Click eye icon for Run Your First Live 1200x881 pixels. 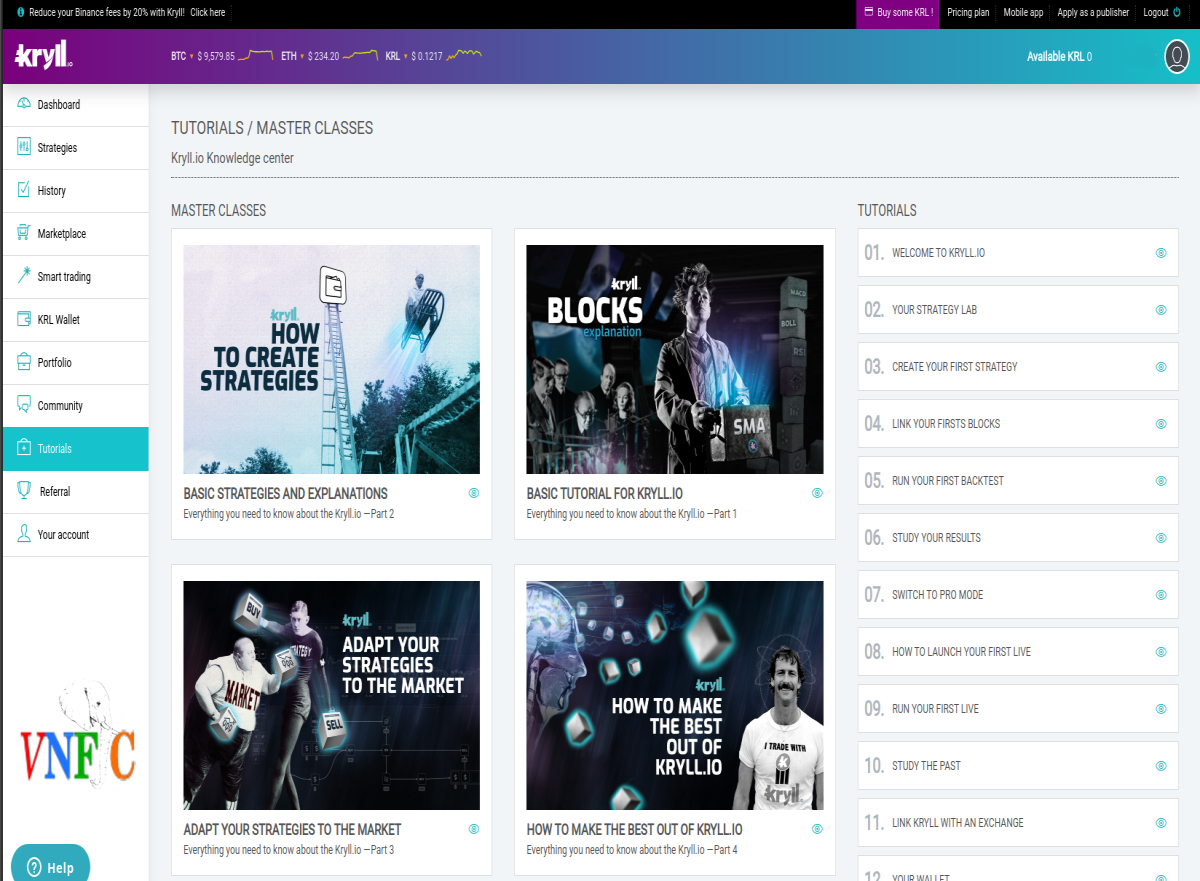point(1161,709)
